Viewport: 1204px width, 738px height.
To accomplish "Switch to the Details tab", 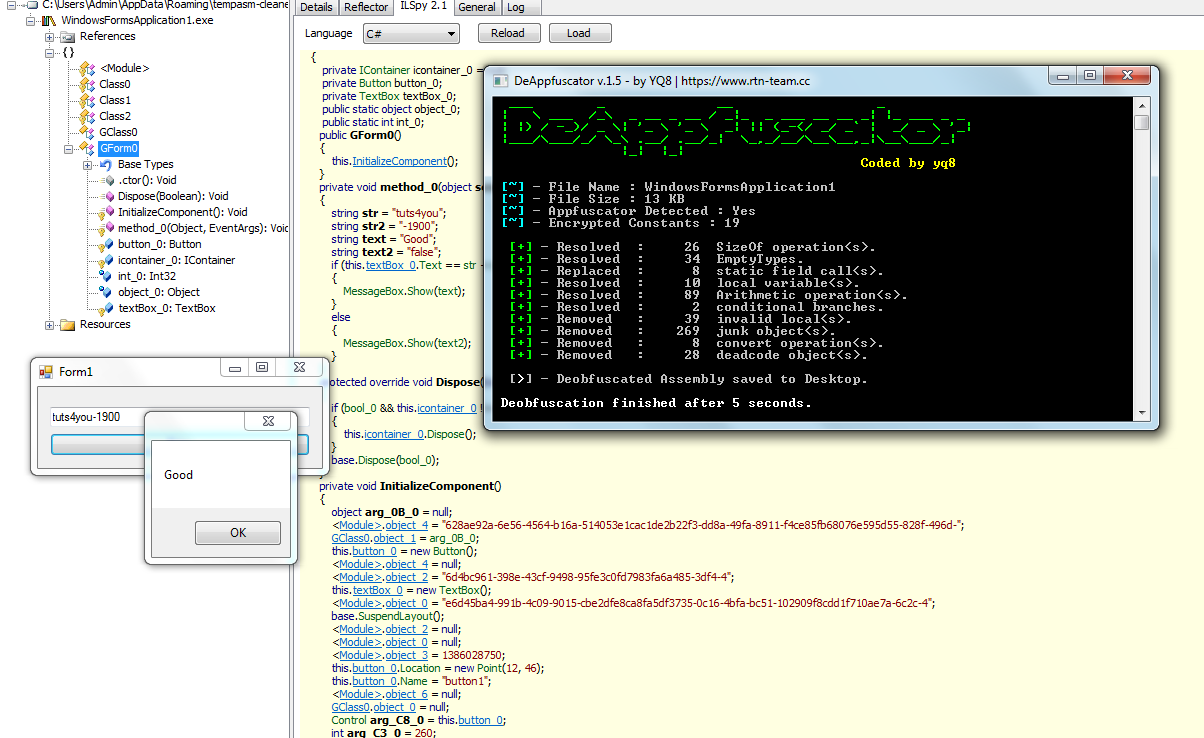I will (x=316, y=7).
